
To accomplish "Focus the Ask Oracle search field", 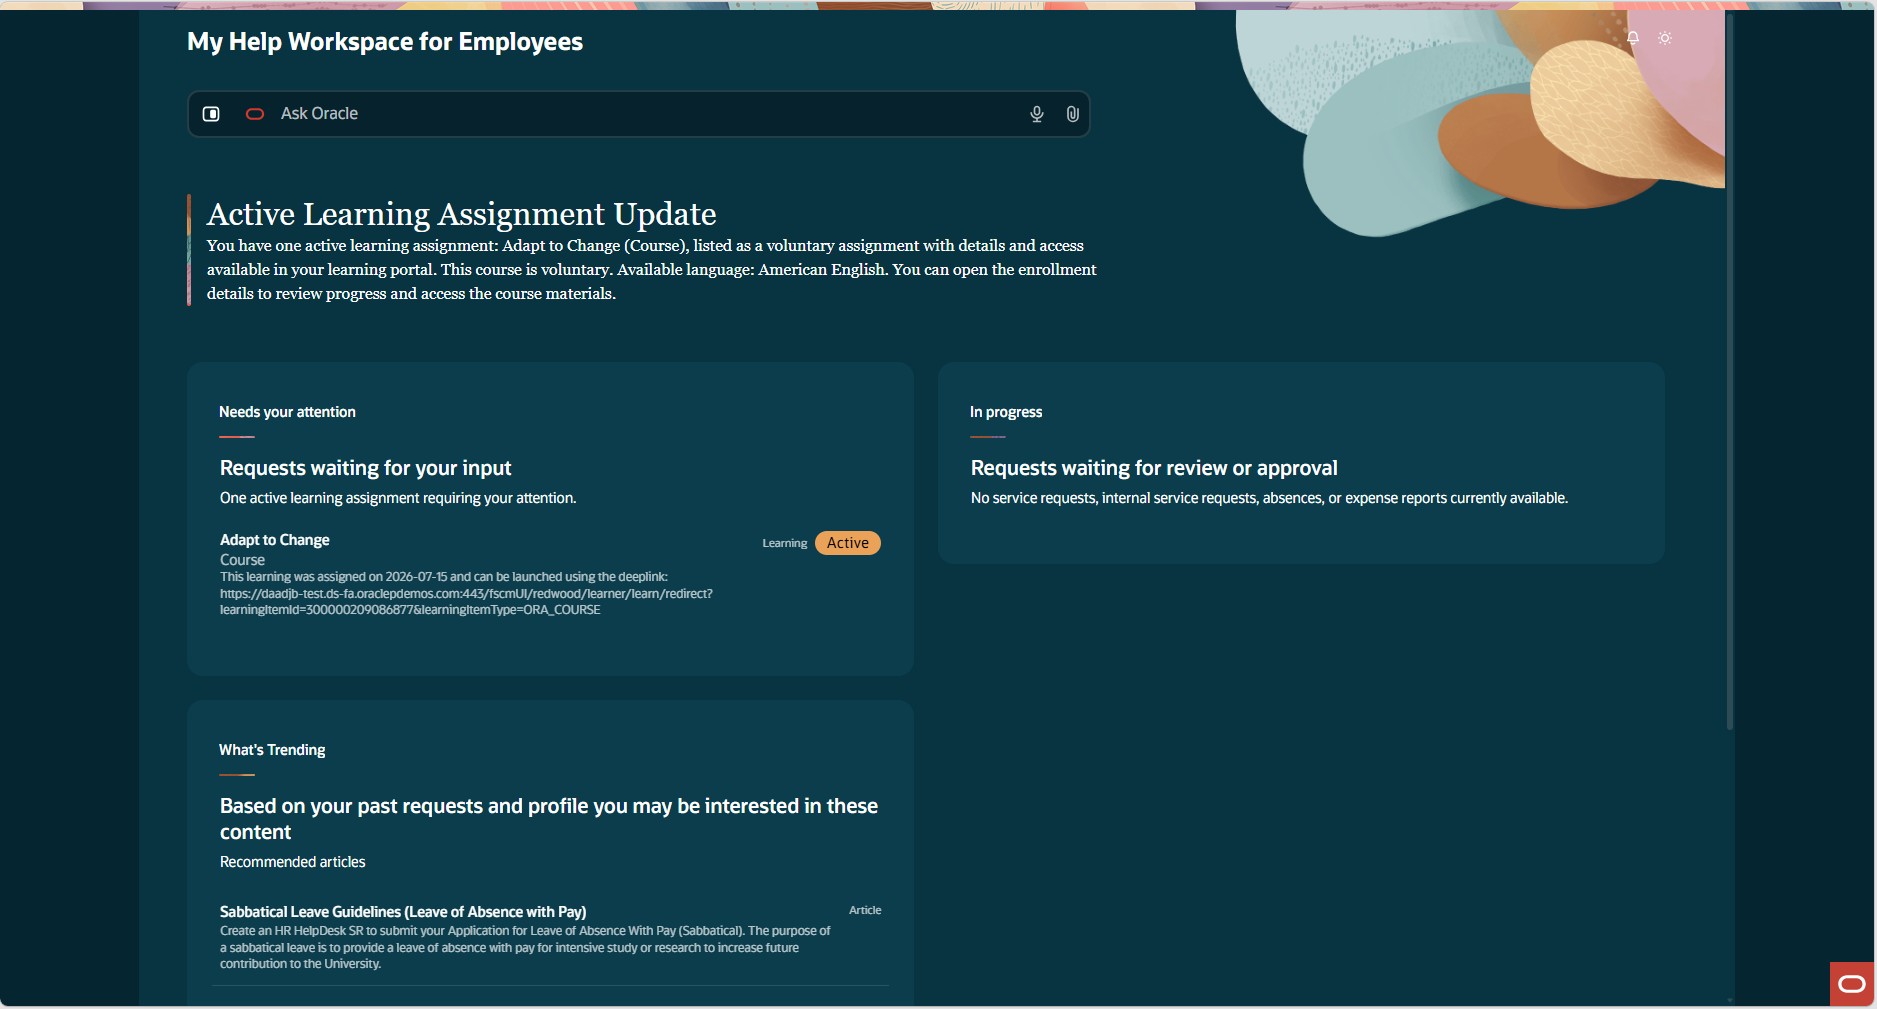I will 640,114.
